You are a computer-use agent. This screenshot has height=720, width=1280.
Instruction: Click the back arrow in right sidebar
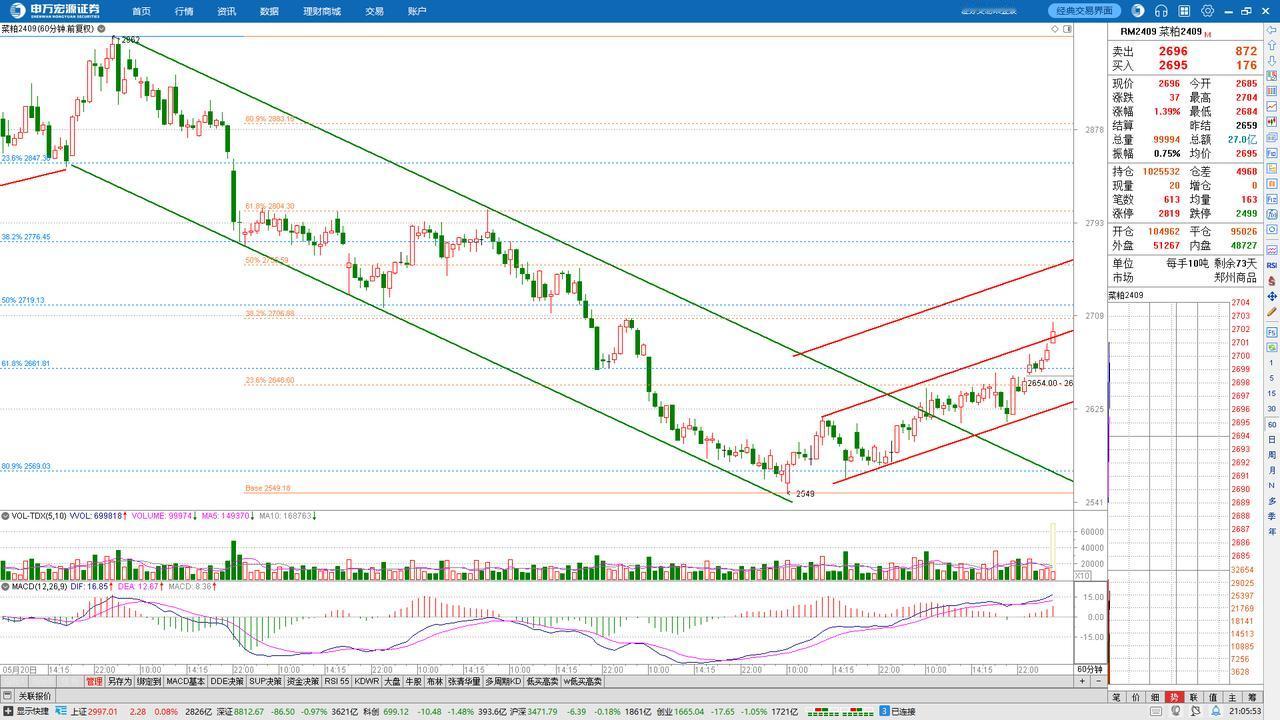pos(1271,29)
